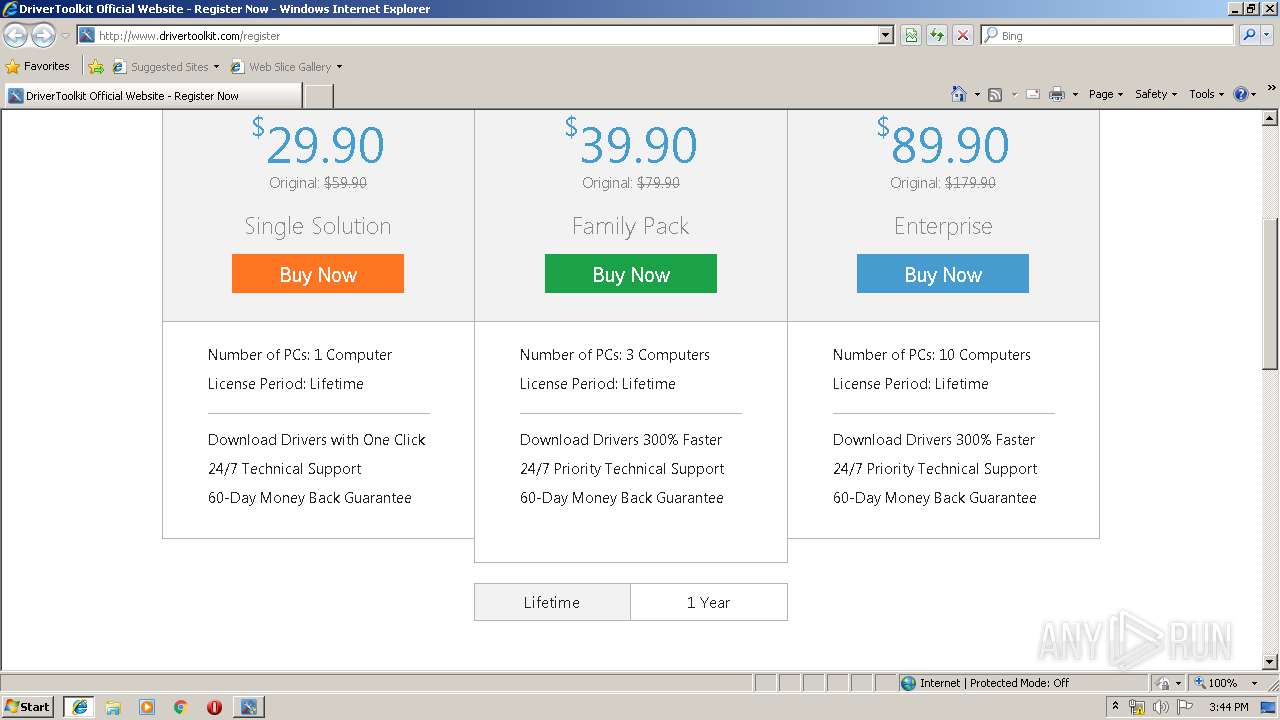
Task: Open the Tools menu
Action: (x=1206, y=94)
